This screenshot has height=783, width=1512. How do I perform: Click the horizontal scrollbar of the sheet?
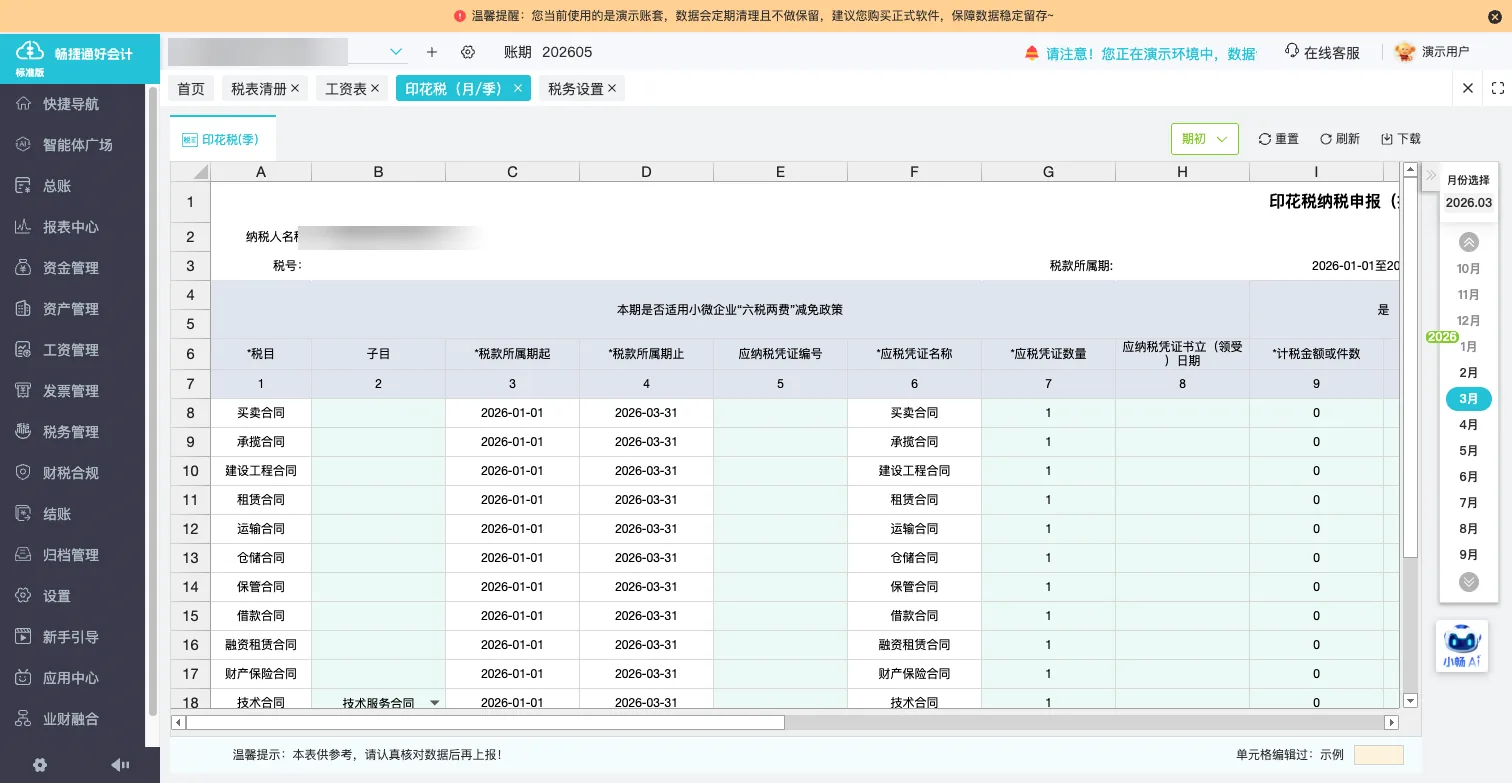click(x=486, y=722)
